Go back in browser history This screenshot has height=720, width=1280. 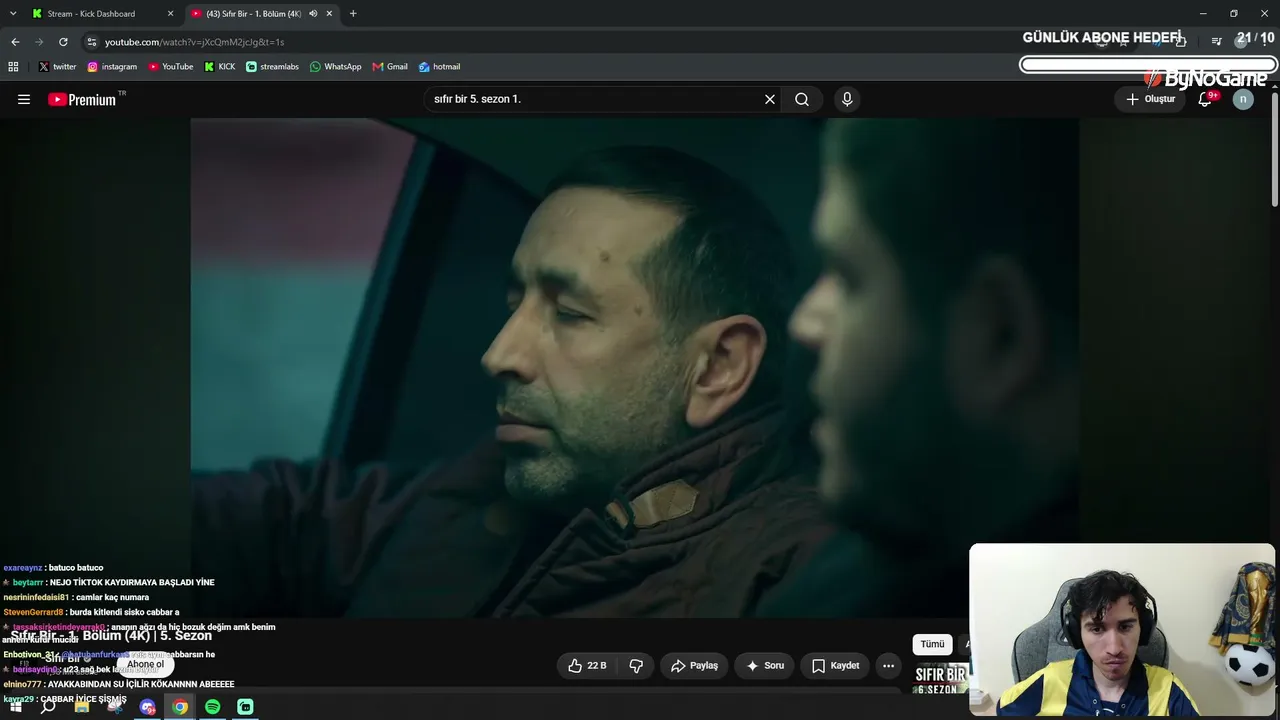pyautogui.click(x=15, y=42)
